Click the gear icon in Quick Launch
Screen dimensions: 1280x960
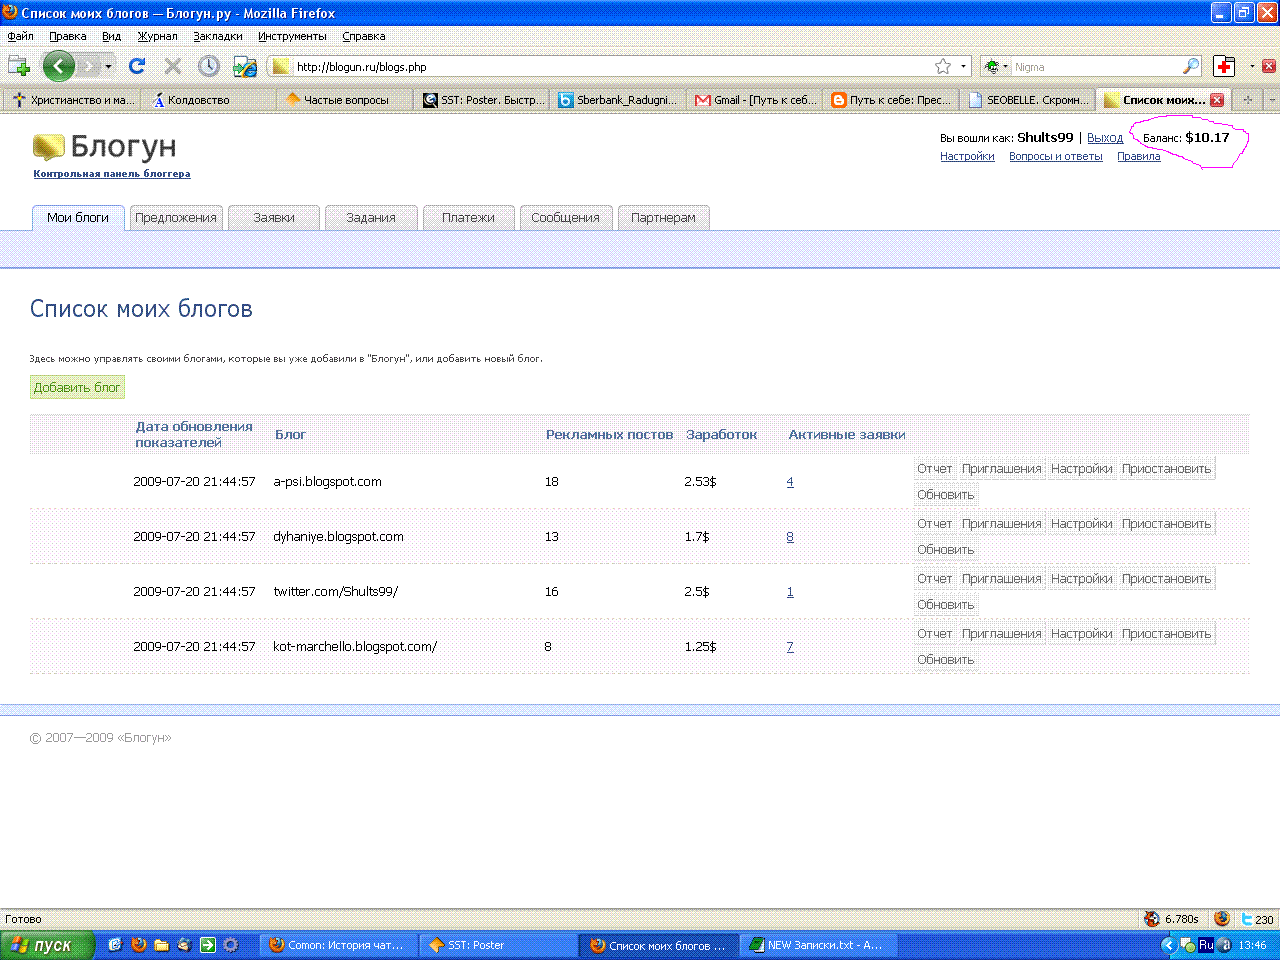click(231, 945)
